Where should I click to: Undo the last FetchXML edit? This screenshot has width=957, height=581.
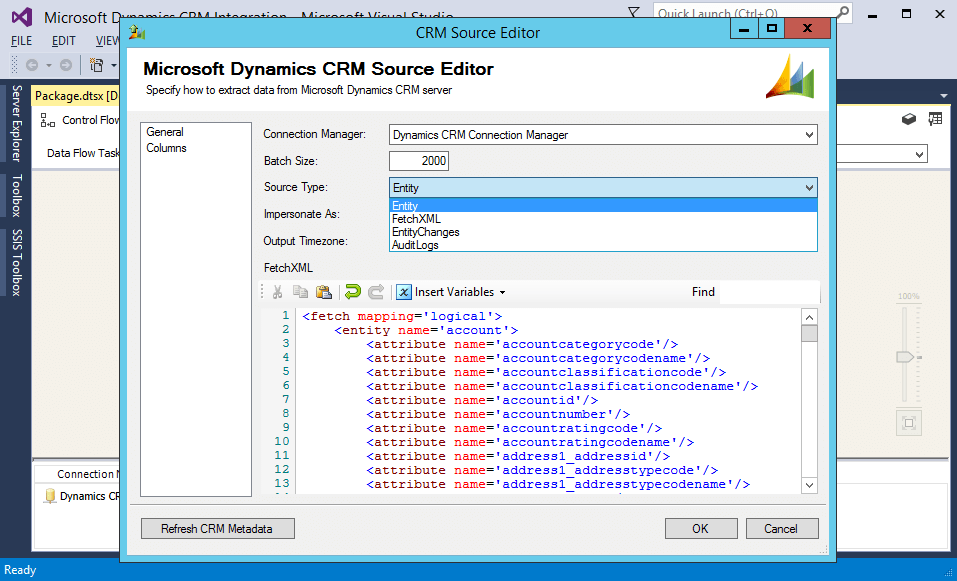[x=352, y=292]
